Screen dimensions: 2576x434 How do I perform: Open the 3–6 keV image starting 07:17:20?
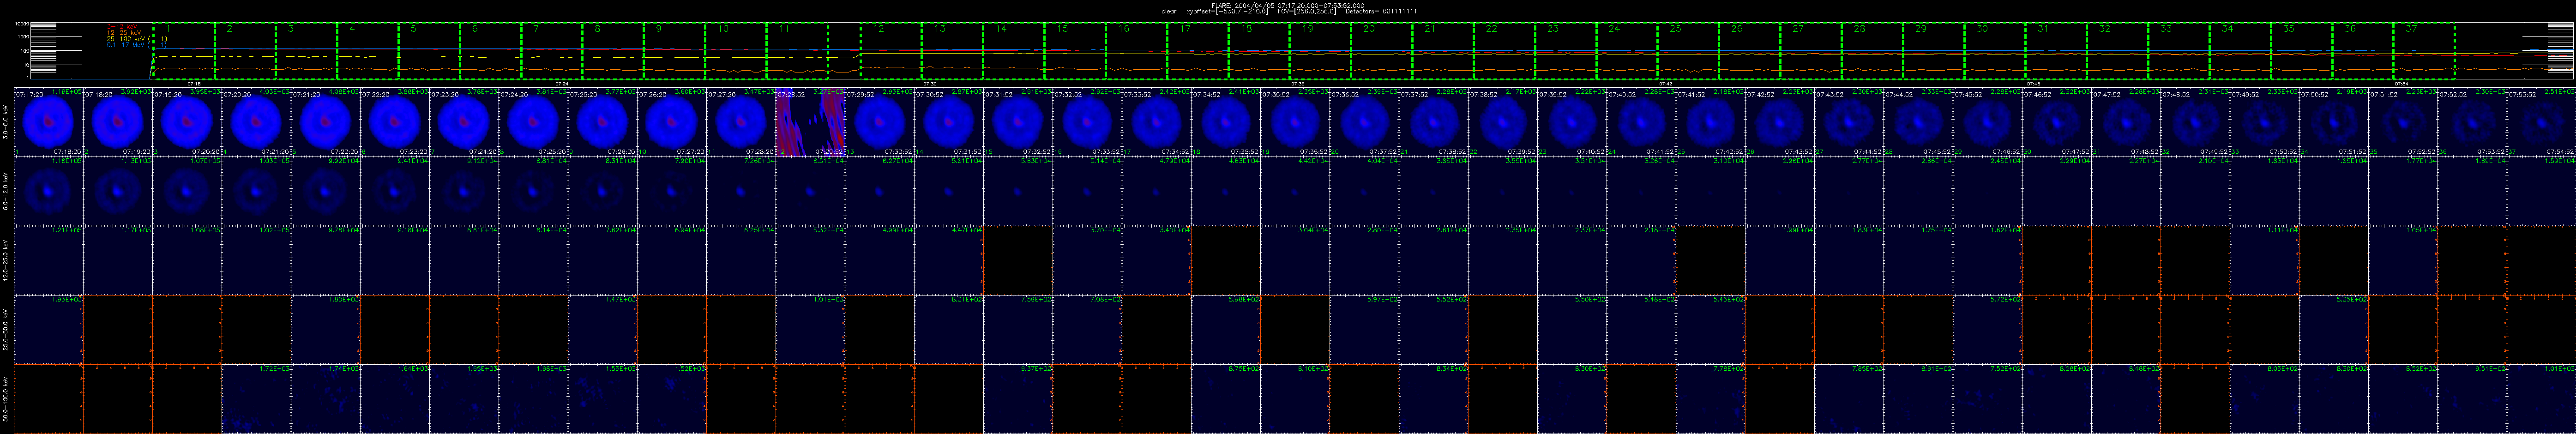click(48, 122)
